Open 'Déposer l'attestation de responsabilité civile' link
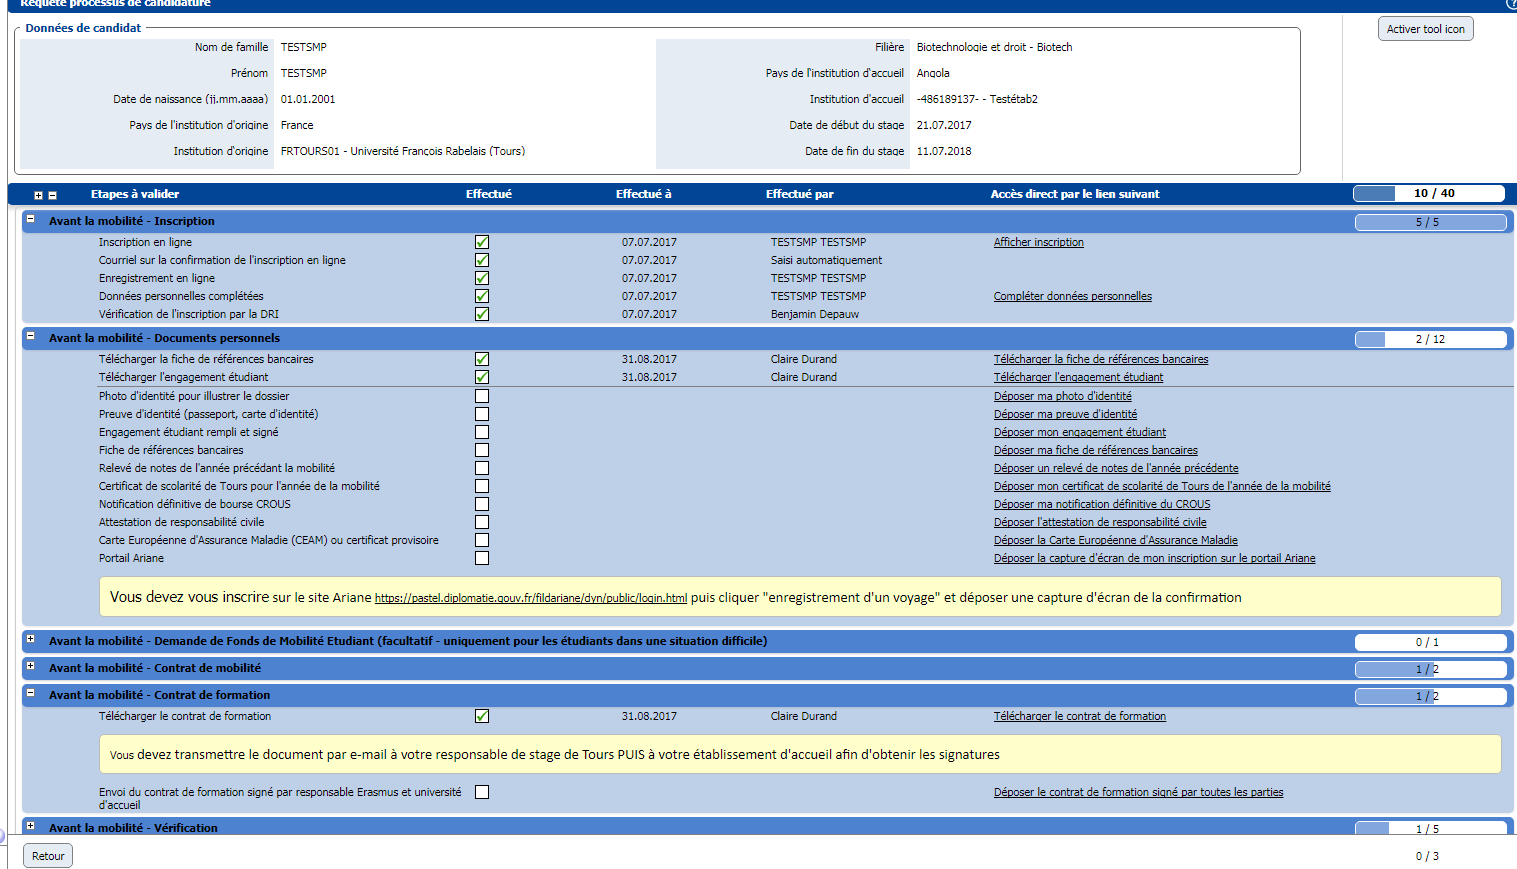The height and width of the screenshot is (869, 1517). point(1100,522)
